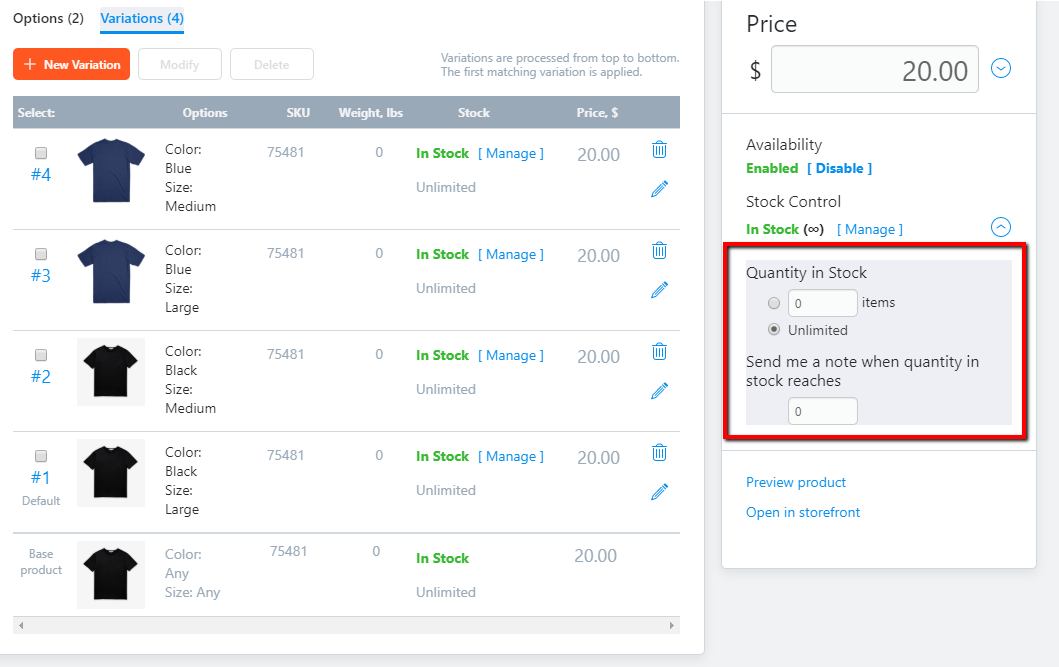Choose the Unlimited stock radio button

(x=774, y=330)
